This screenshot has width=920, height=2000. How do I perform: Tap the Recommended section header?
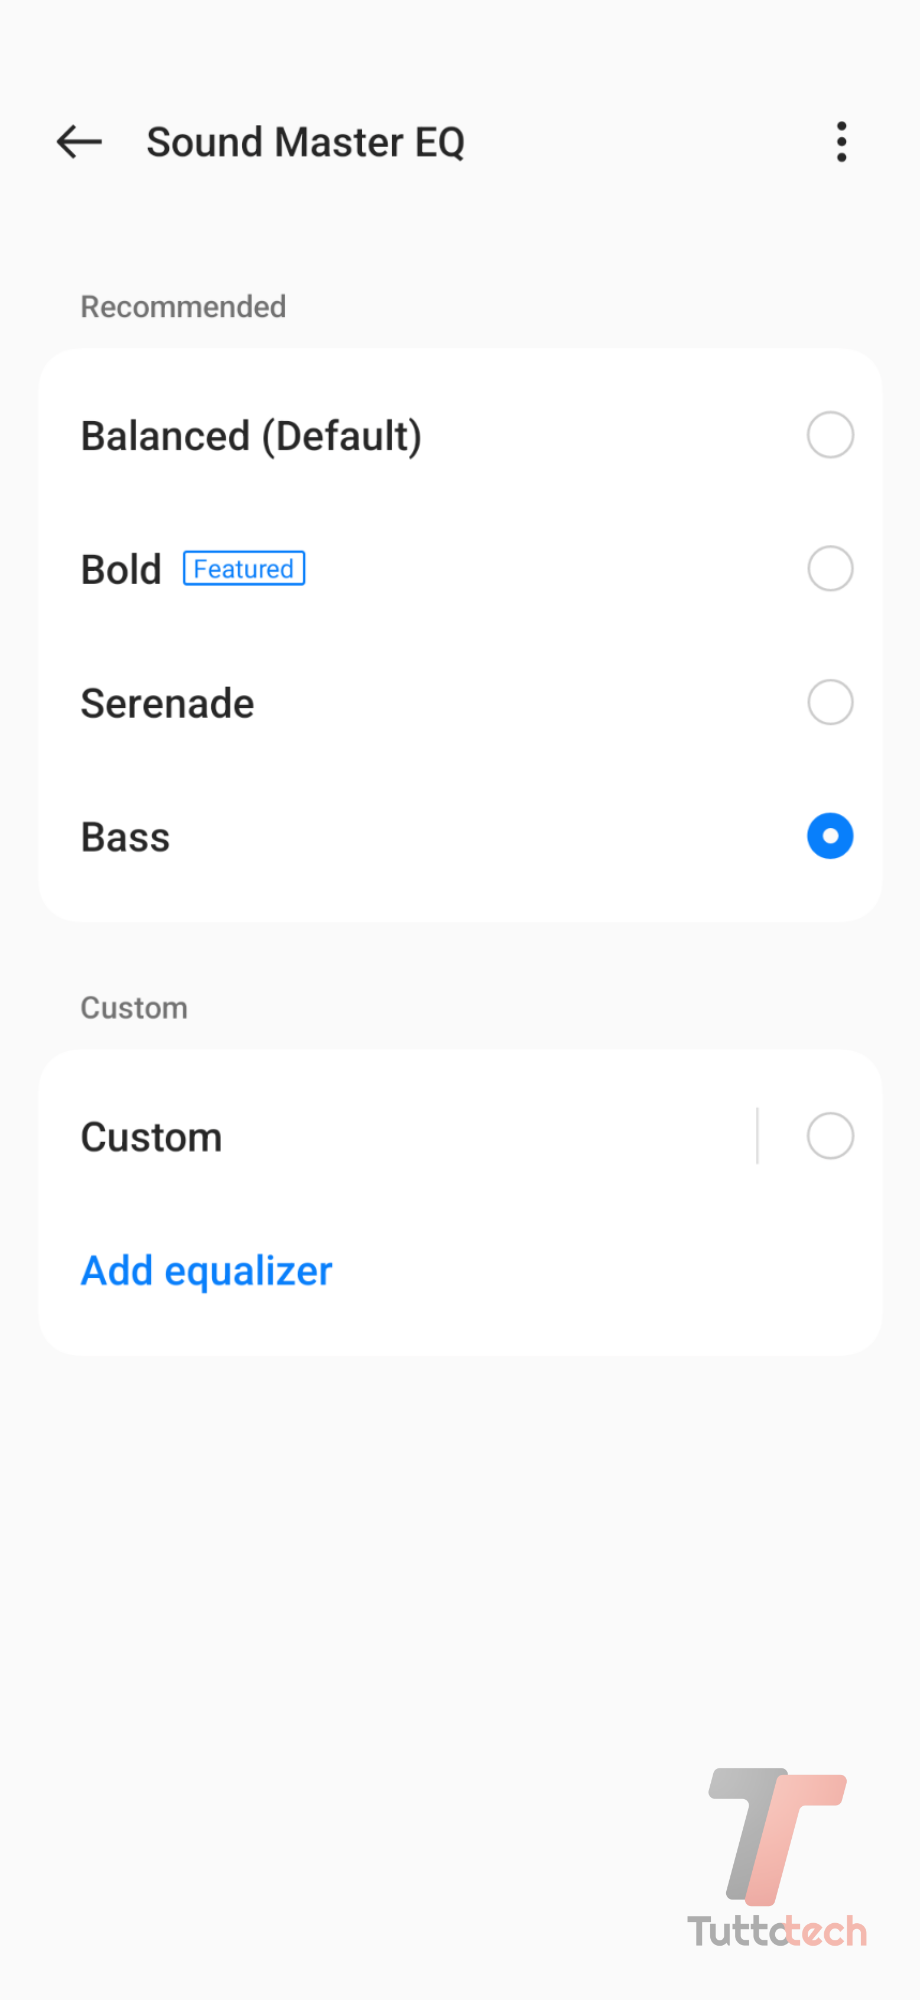[183, 307]
